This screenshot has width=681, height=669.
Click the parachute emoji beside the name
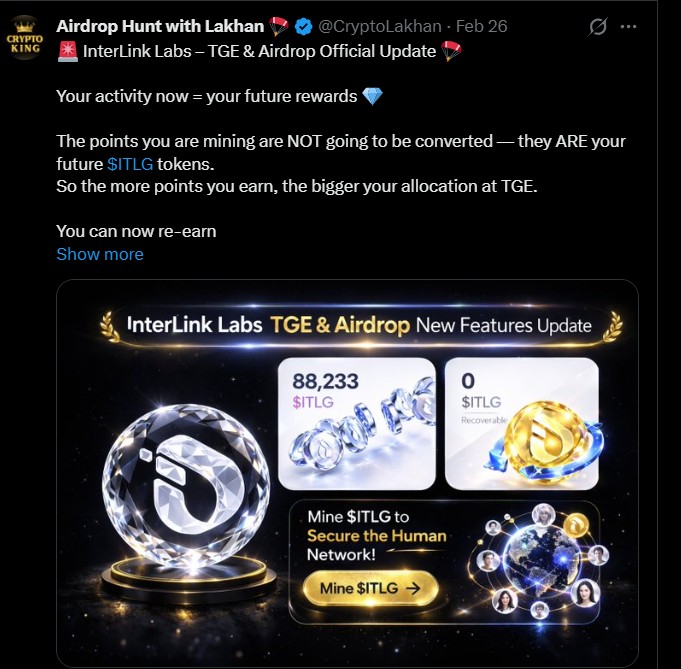point(278,26)
